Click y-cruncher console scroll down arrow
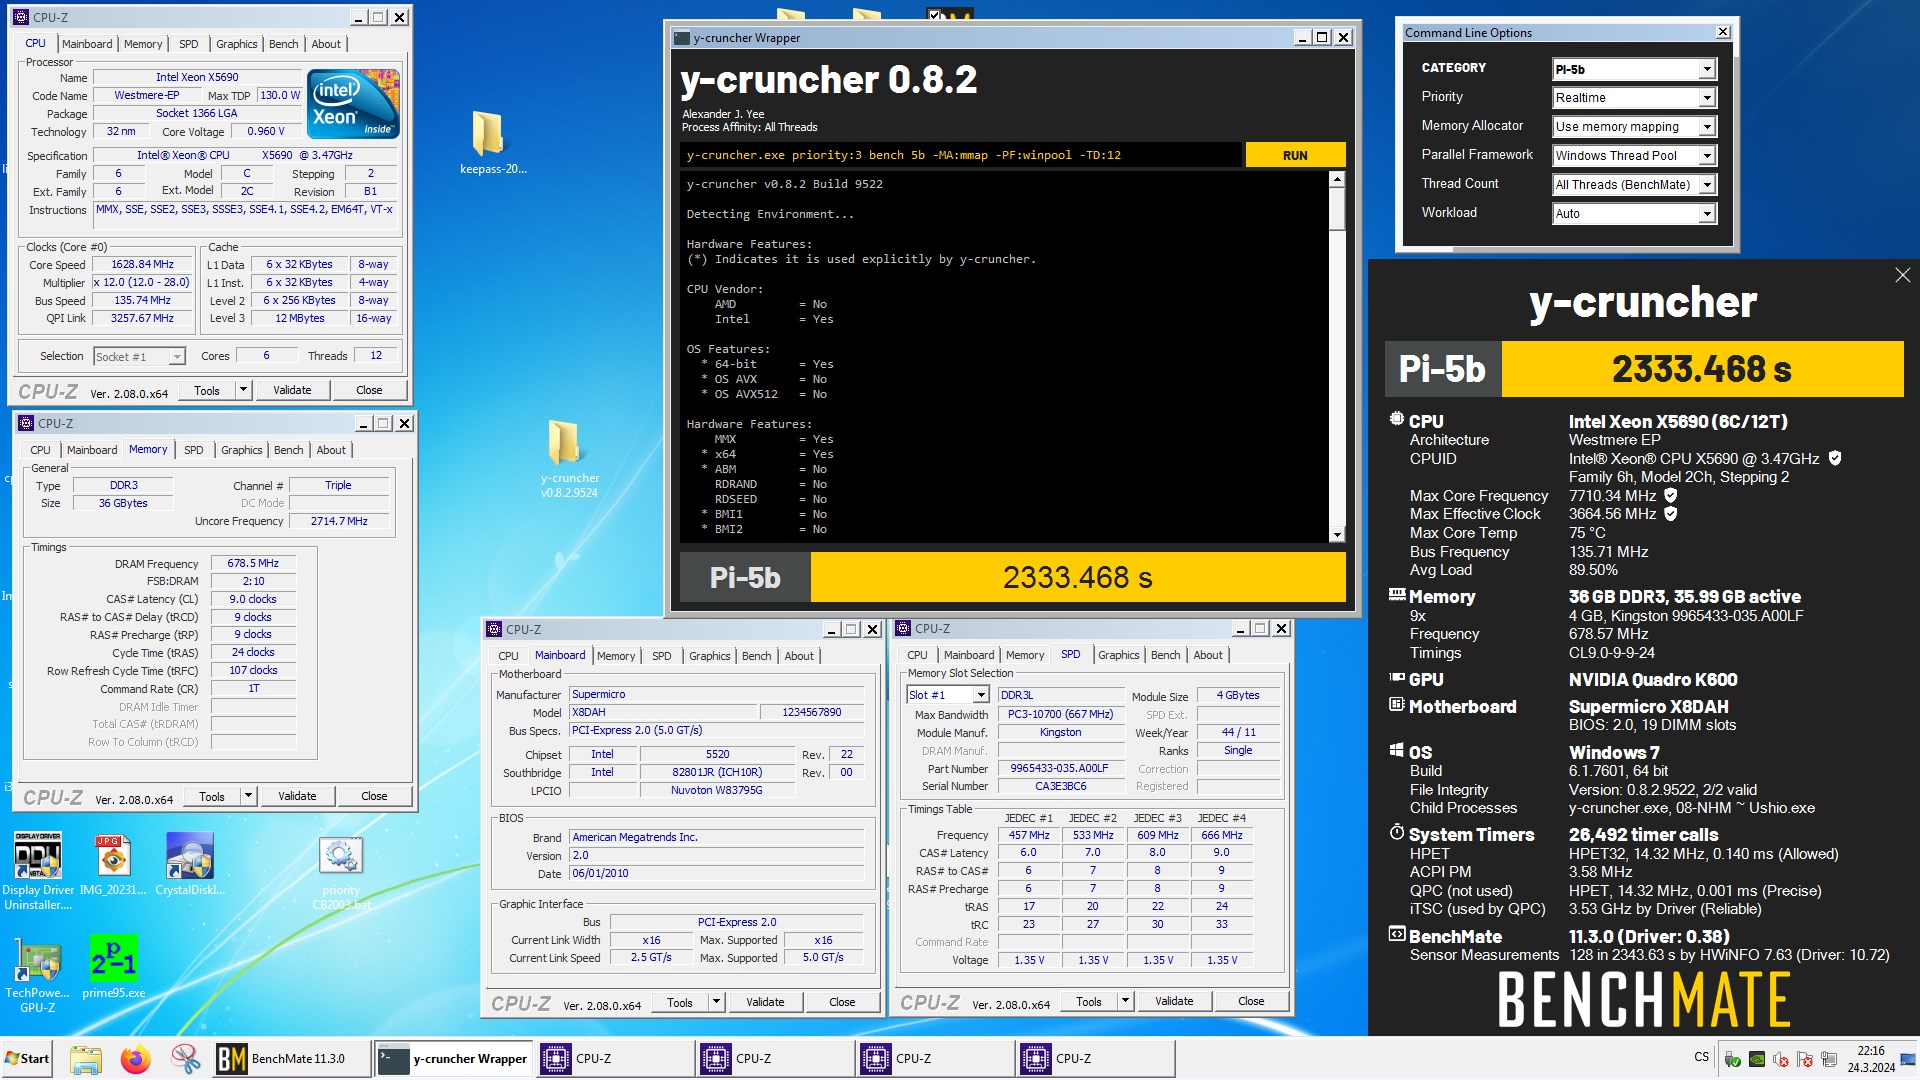 (1337, 535)
